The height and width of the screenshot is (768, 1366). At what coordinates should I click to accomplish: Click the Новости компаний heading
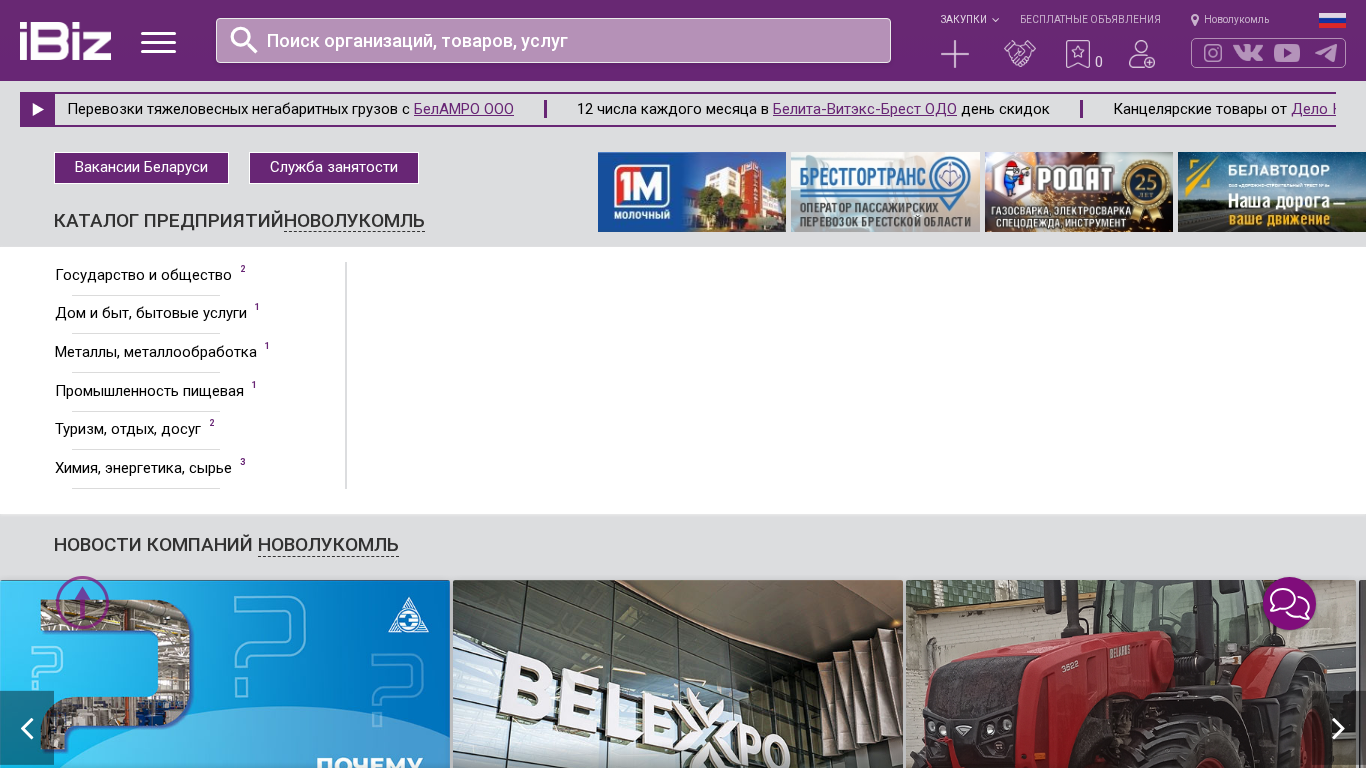point(153,545)
